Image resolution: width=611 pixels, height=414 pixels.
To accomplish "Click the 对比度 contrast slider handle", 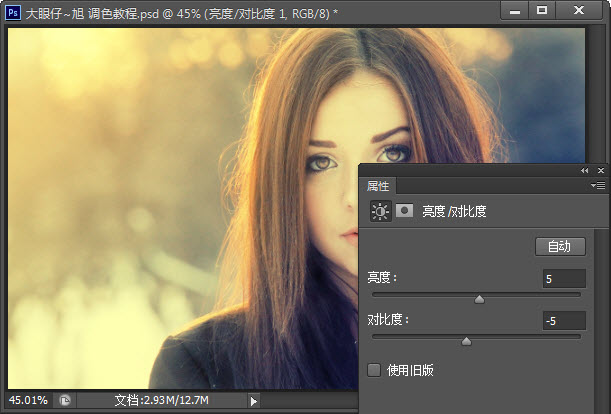I will [466, 341].
